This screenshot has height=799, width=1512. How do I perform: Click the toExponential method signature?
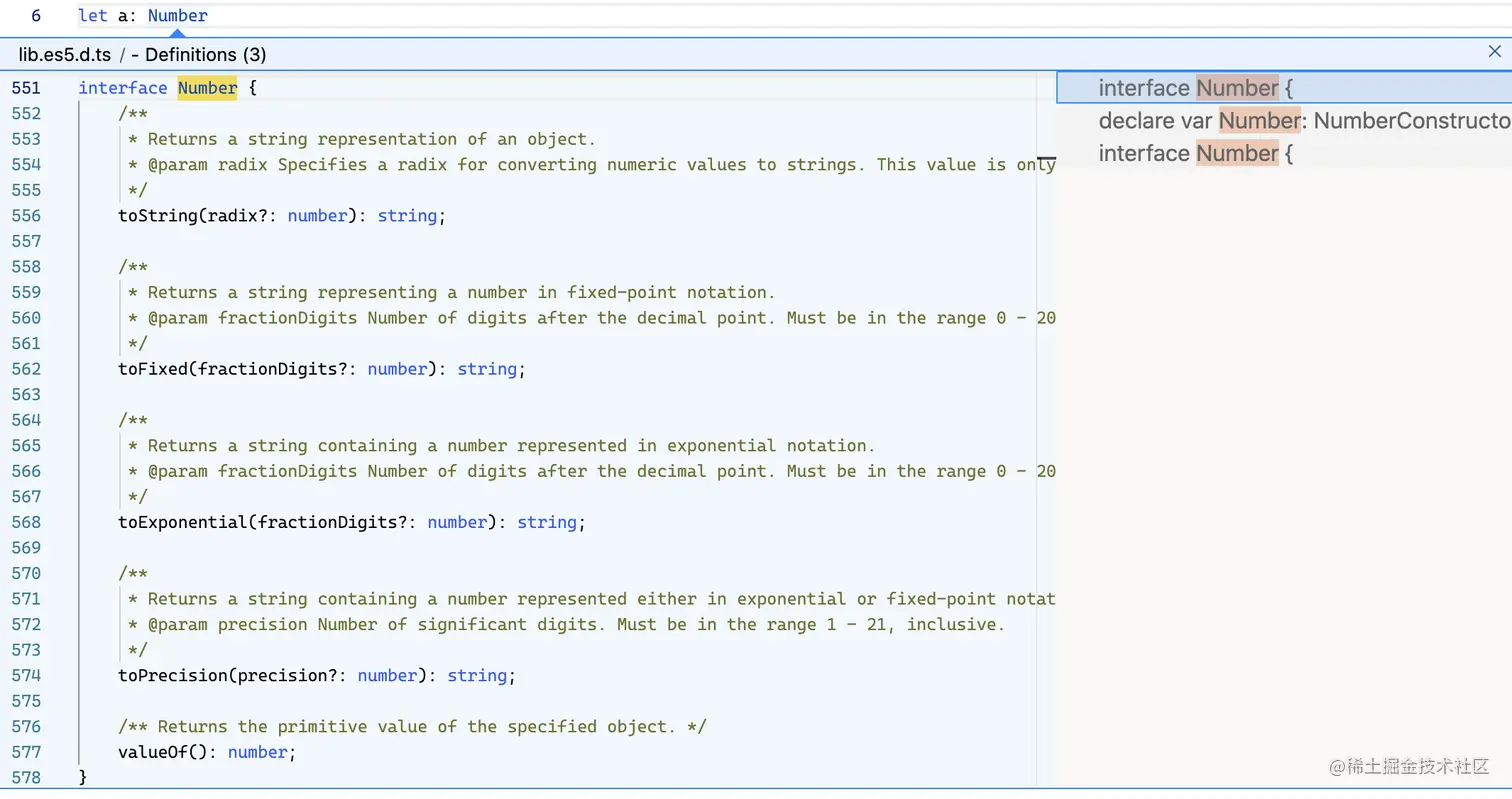(x=351, y=522)
